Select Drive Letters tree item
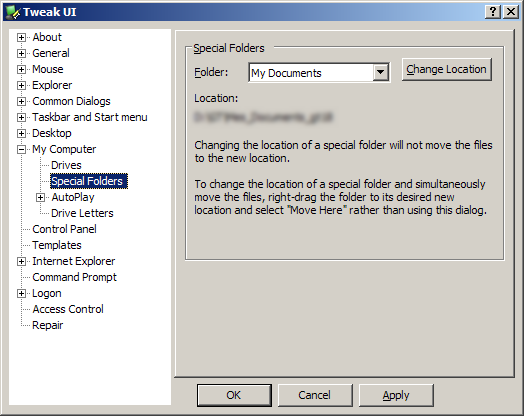The image size is (524, 416). (82, 213)
